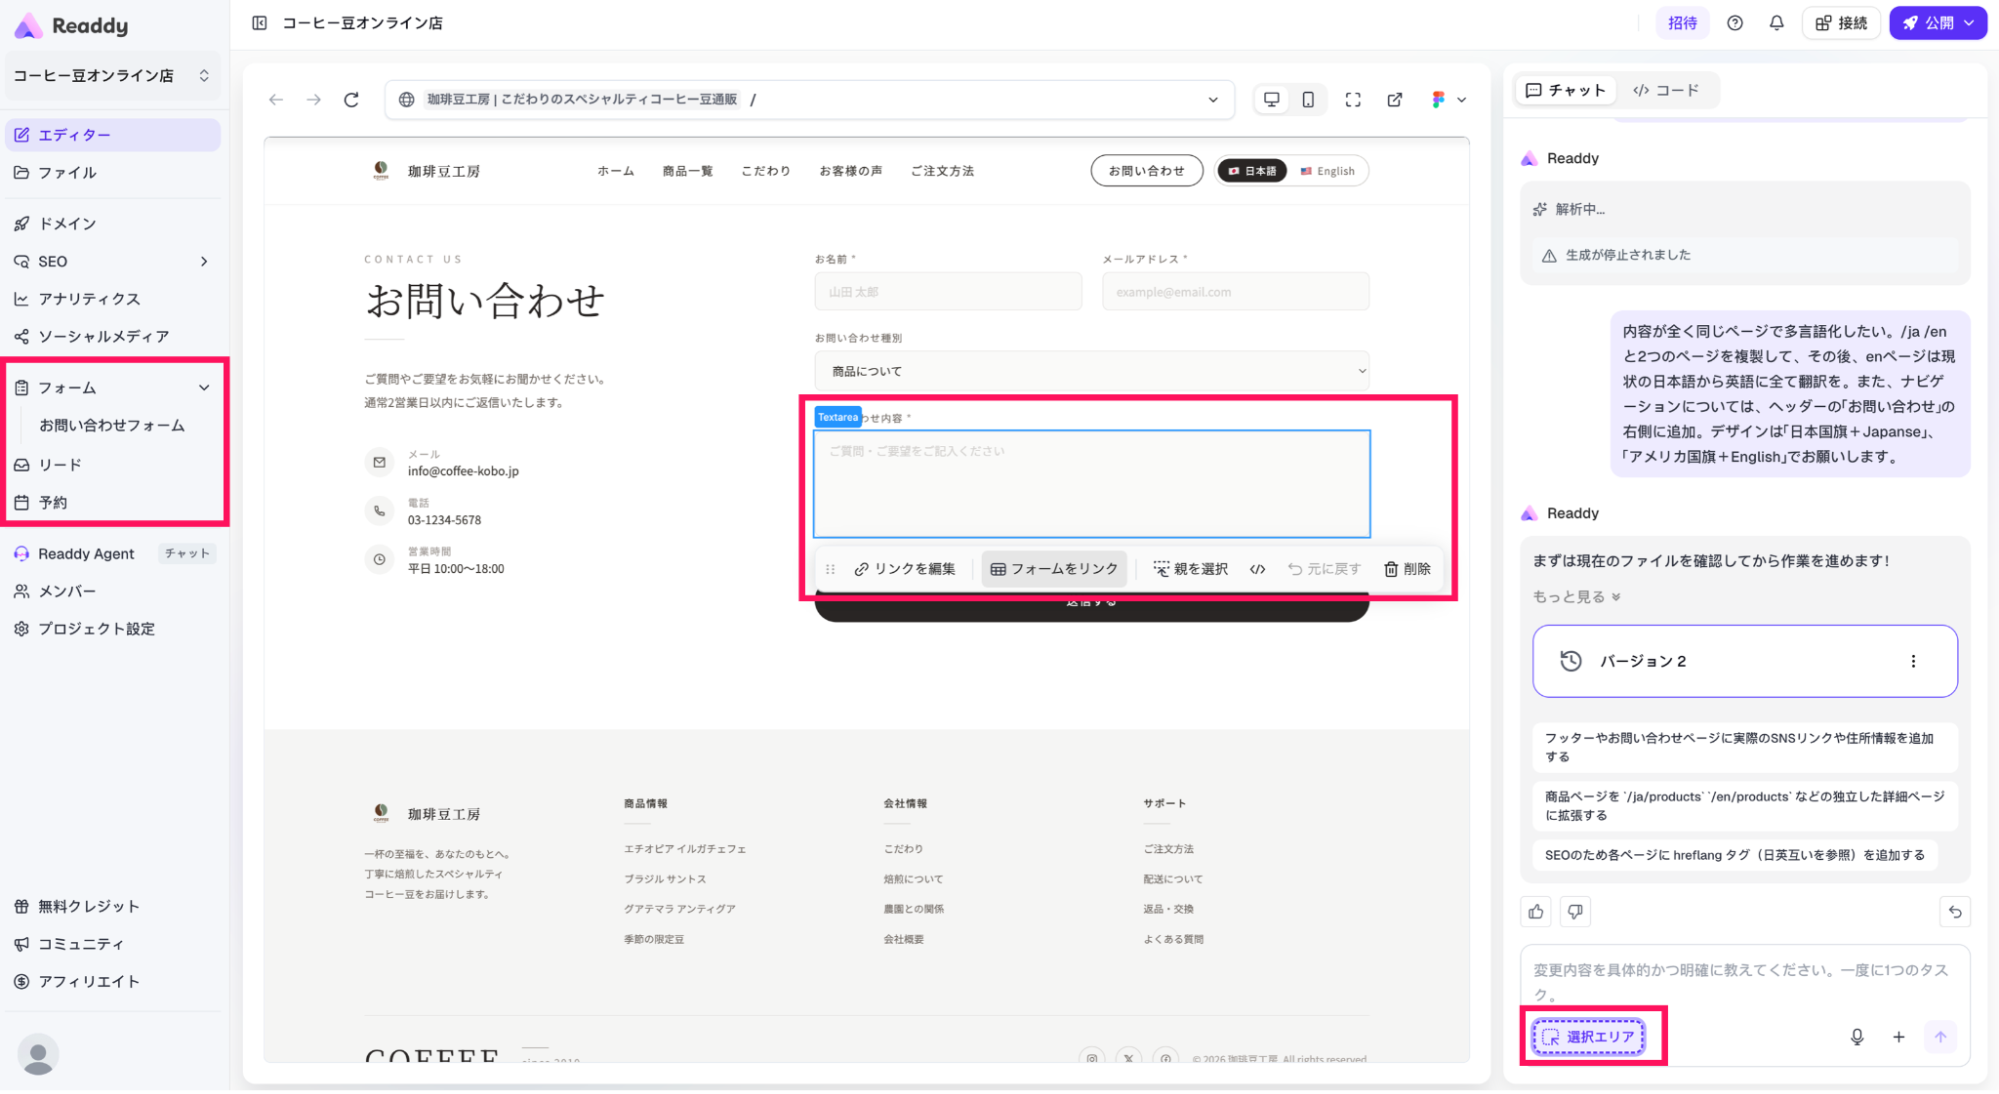Click the microphone voice input icon

(x=1857, y=1037)
